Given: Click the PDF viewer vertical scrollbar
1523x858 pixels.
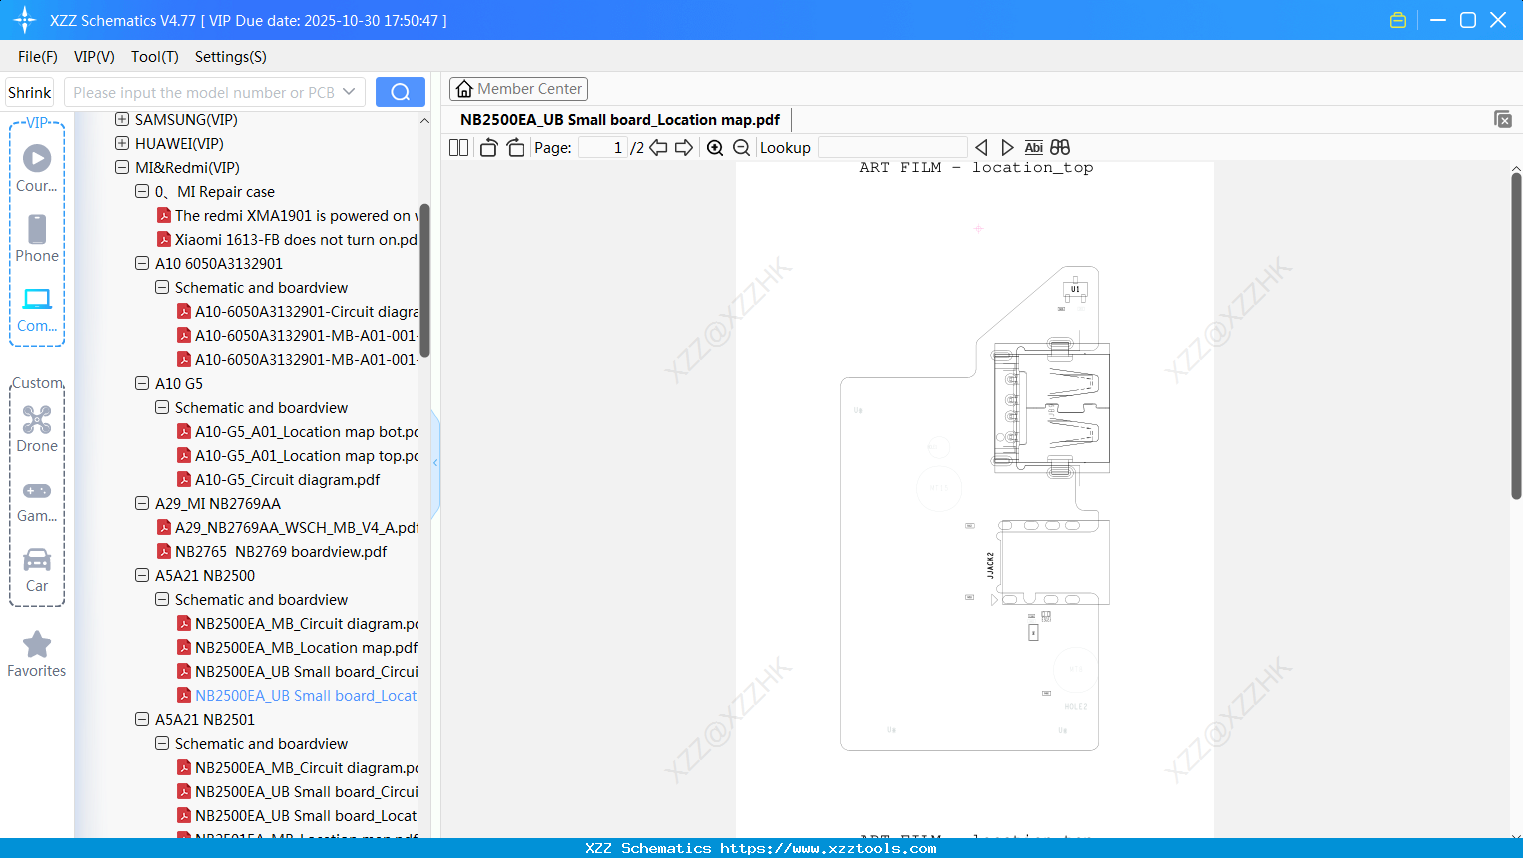Looking at the screenshot, I should tap(1516, 335).
